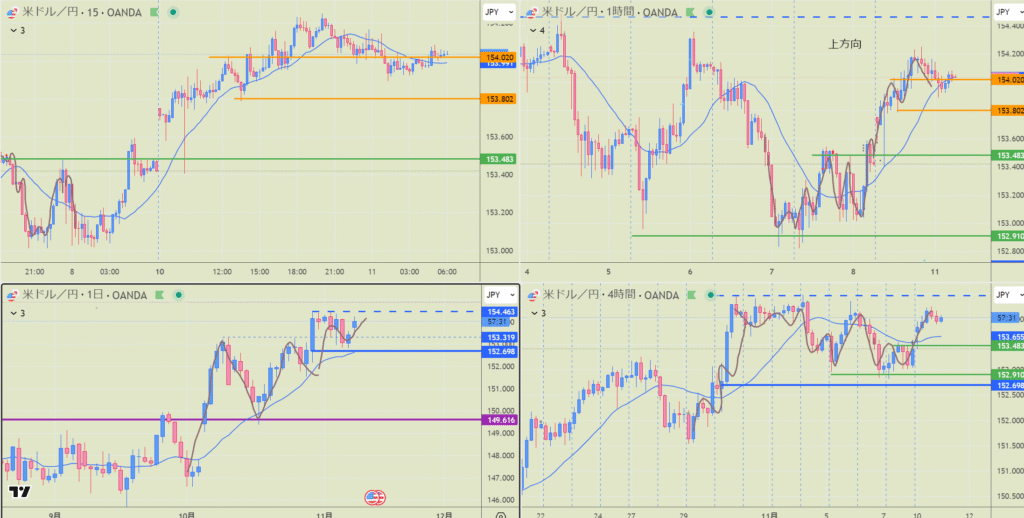Open chart settings gear on daily time axis
This screenshot has width=1024, height=518.
[499, 514]
